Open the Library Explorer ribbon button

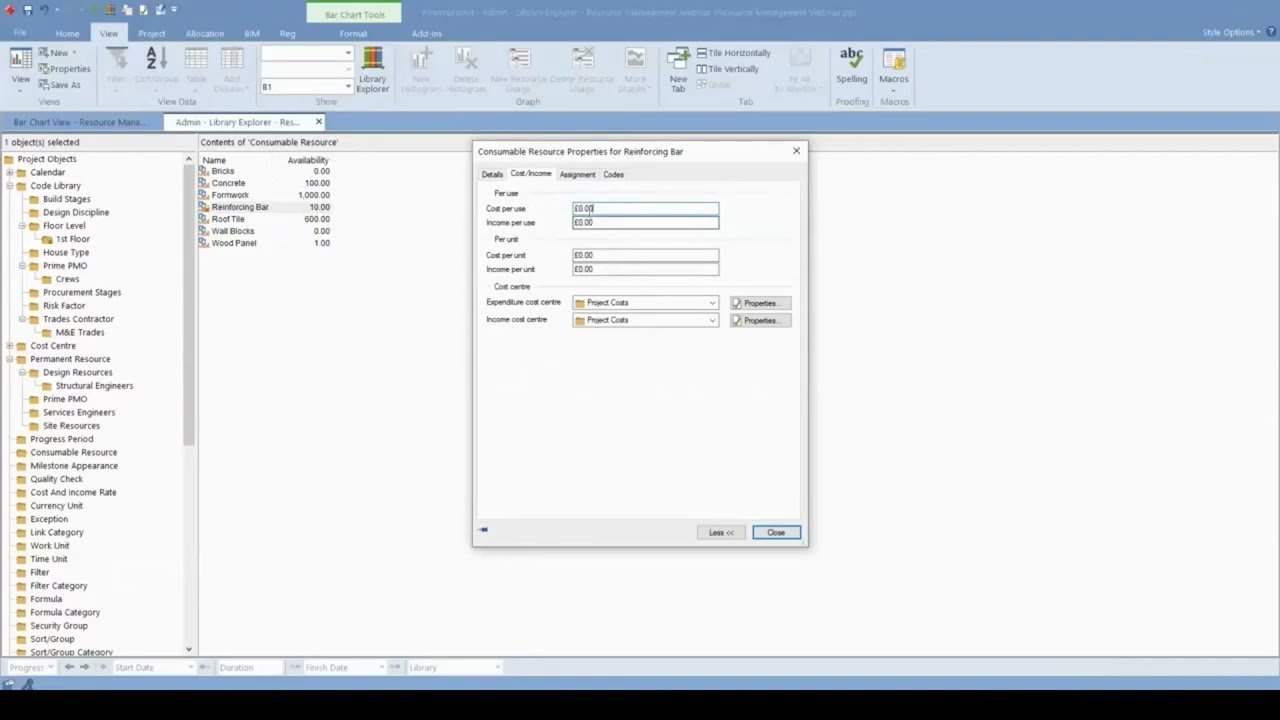pos(372,70)
